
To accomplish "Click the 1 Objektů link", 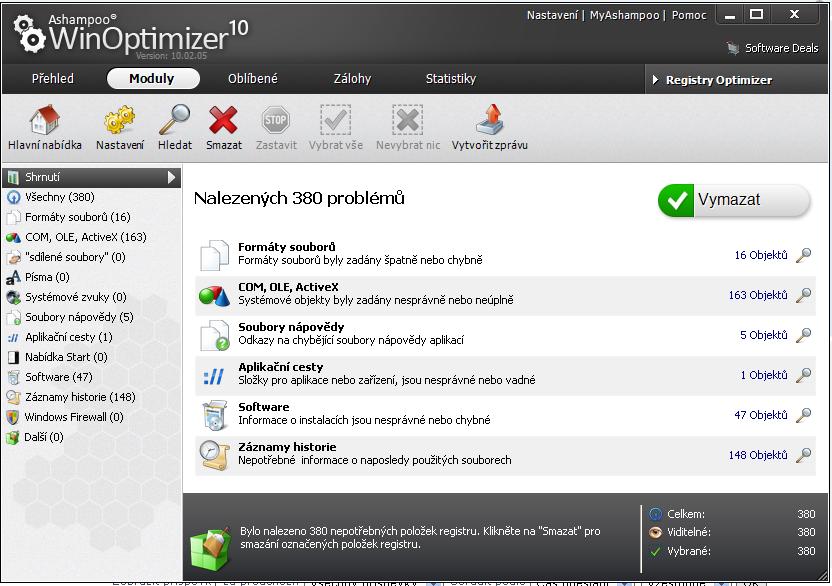I will tap(764, 375).
